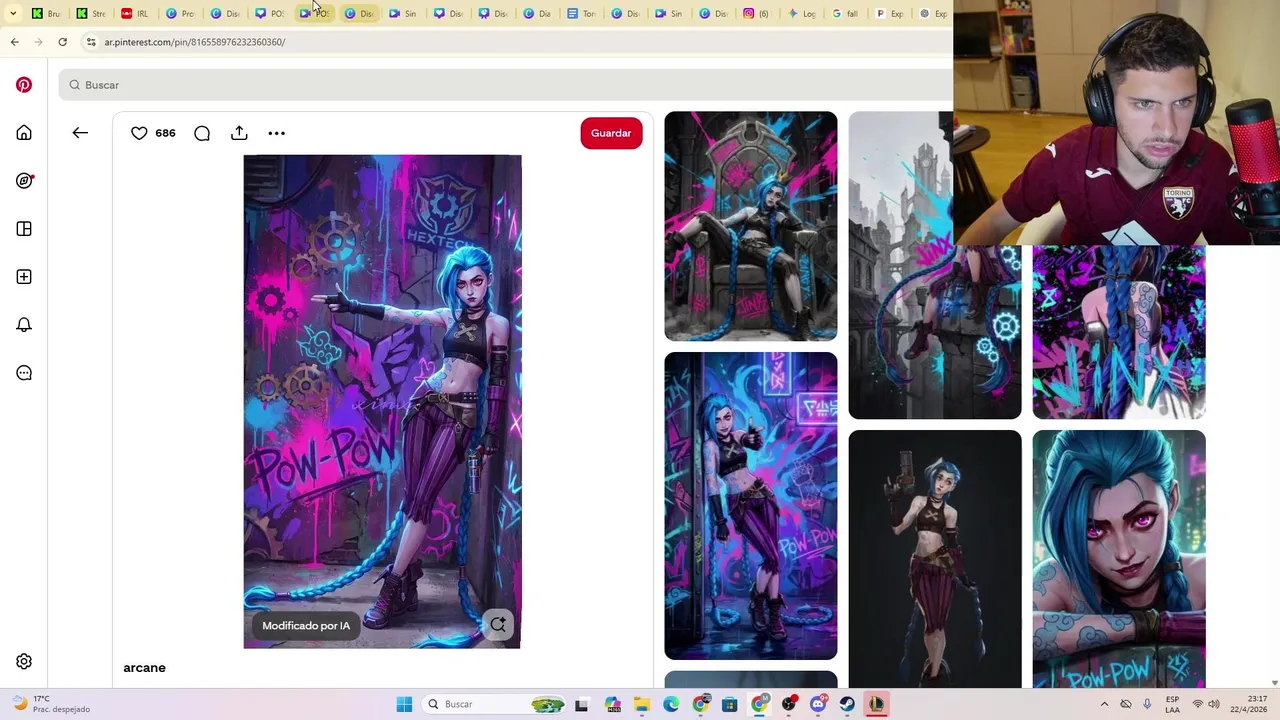Open the JINX graffiti back-view pin
The height and width of the screenshot is (720, 1280).
(1119, 332)
